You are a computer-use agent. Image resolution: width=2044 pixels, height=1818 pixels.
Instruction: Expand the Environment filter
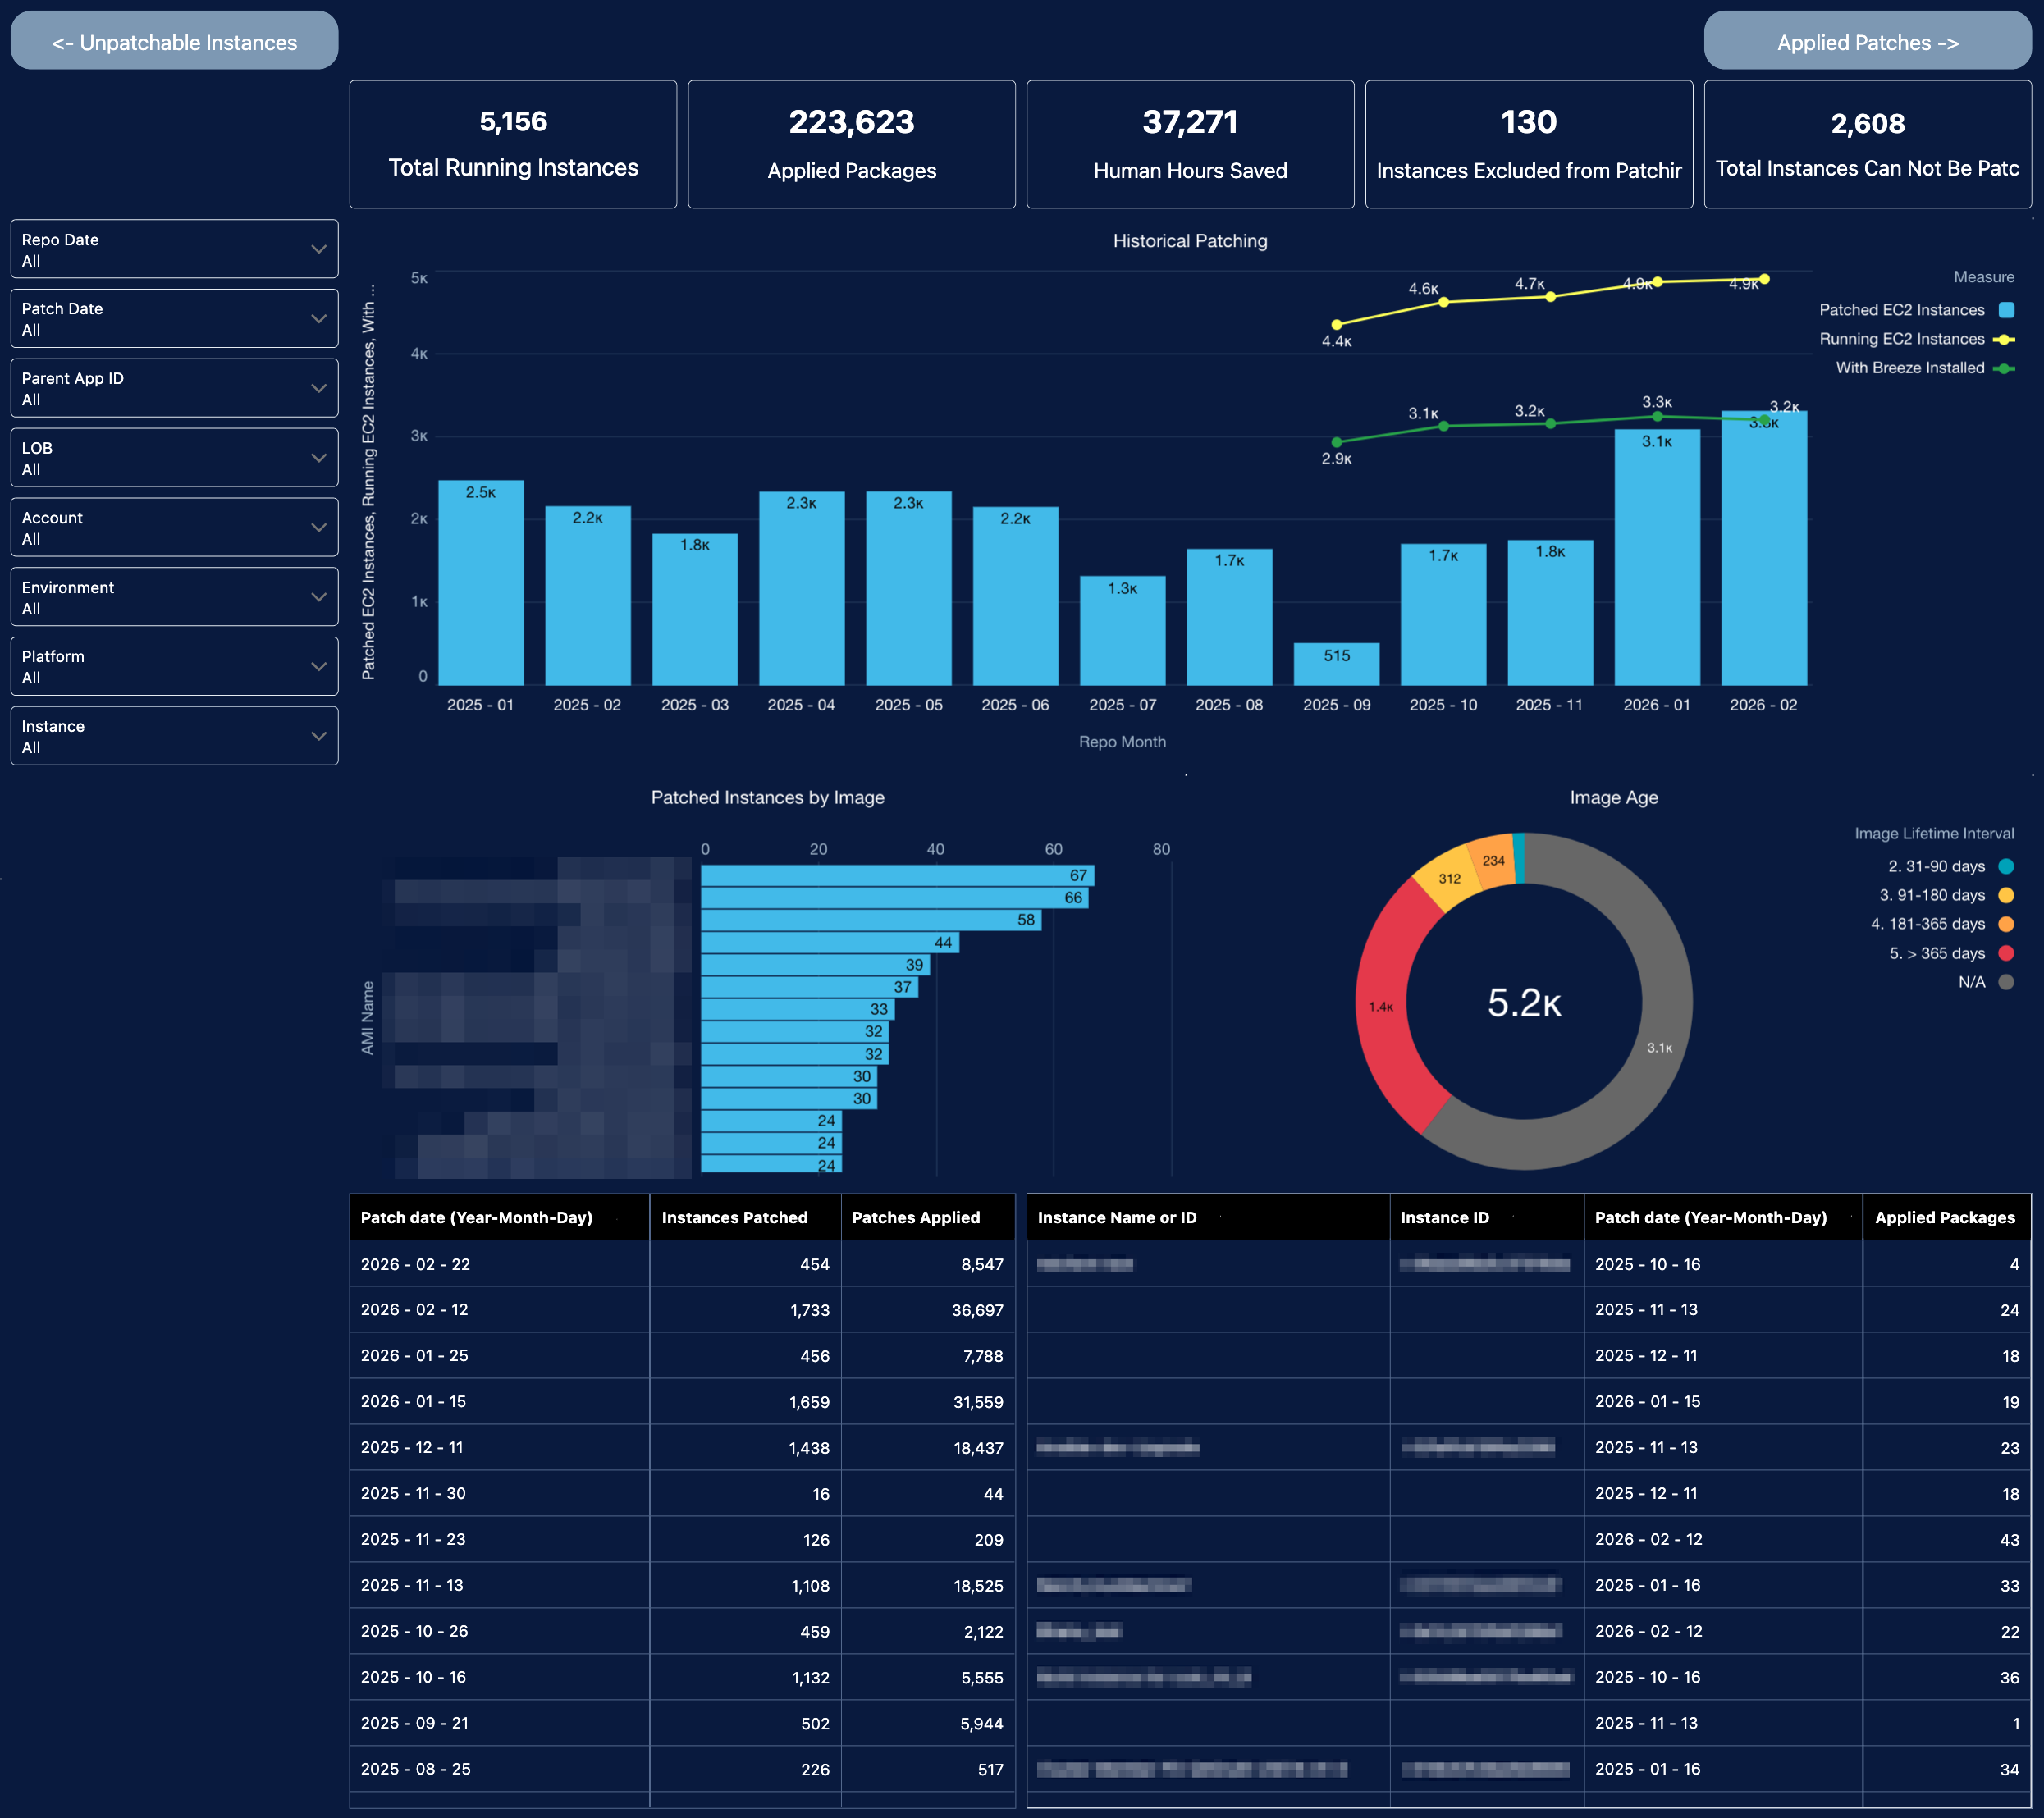(174, 597)
